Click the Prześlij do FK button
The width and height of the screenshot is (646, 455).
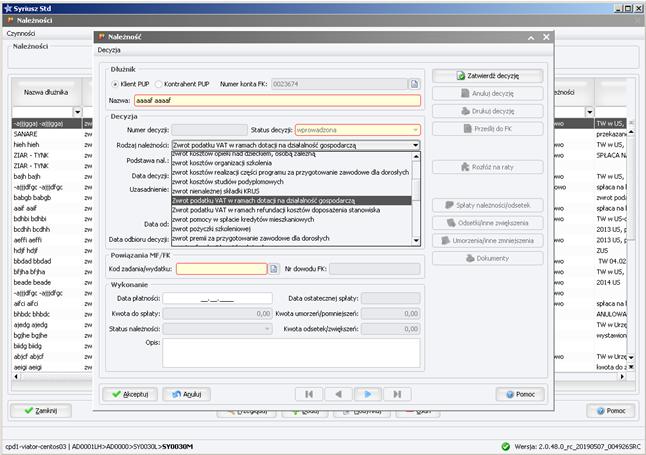[x=487, y=129]
